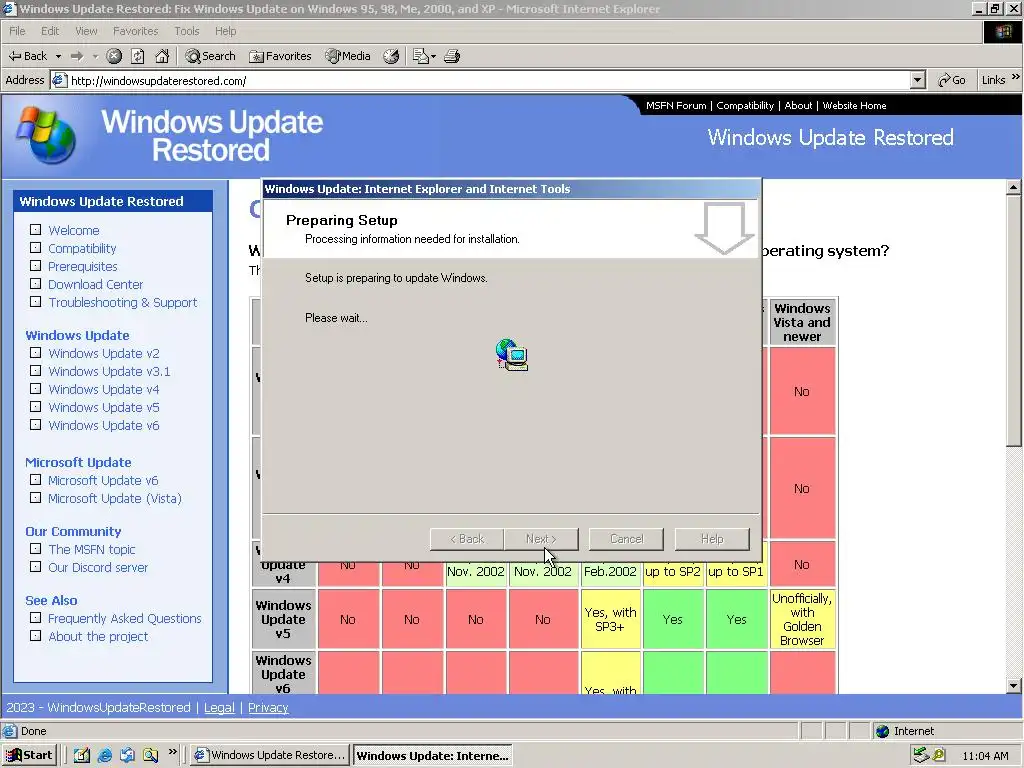Open the Media pane from toolbar
Screen dimensions: 1024x768
[348, 56]
